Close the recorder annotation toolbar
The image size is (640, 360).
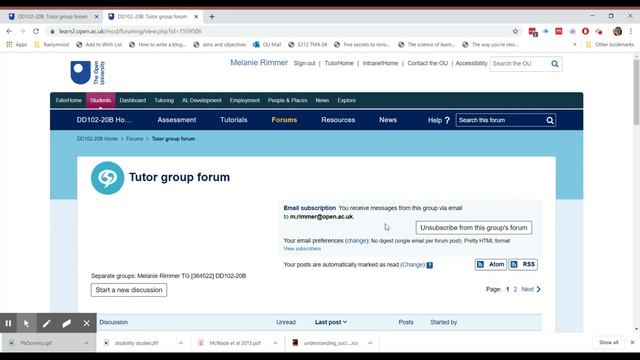pos(87,323)
